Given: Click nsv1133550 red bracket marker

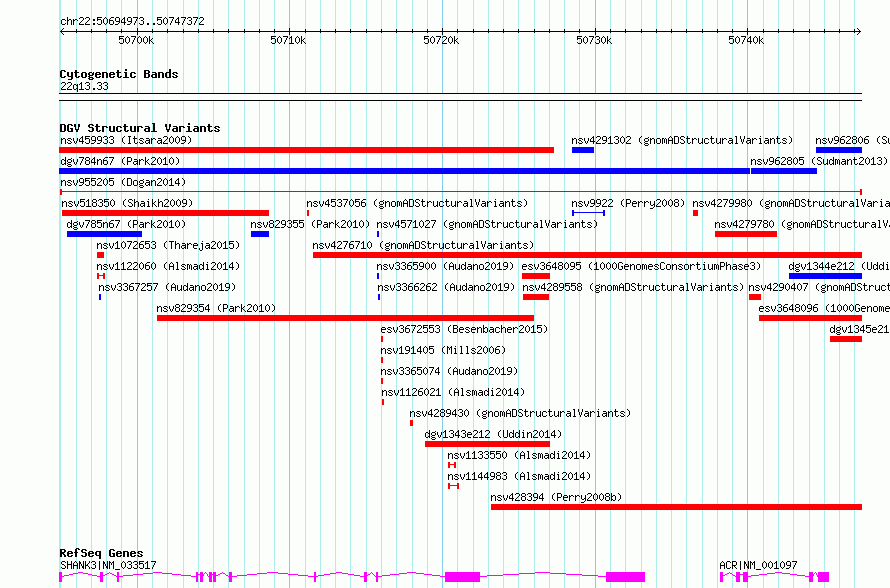Looking at the screenshot, I should click(452, 465).
